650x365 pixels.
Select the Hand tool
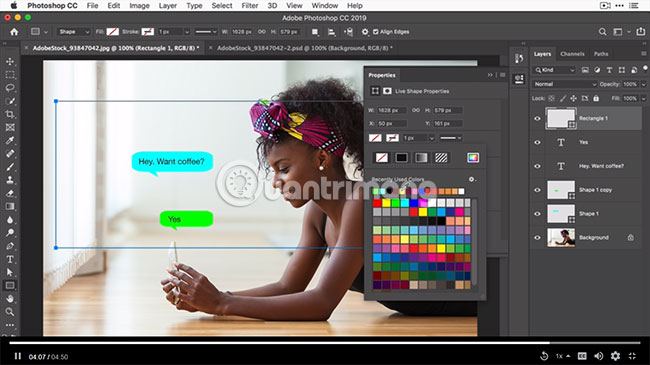click(x=10, y=299)
